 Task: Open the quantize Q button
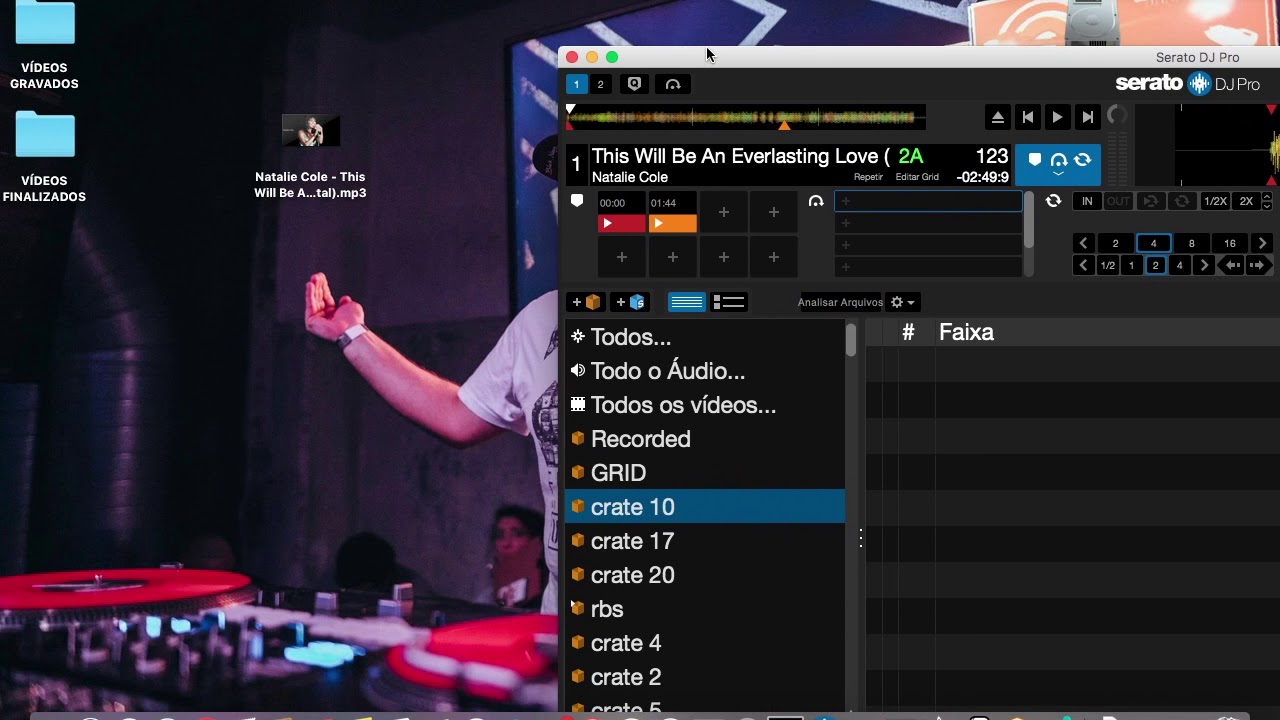634,84
